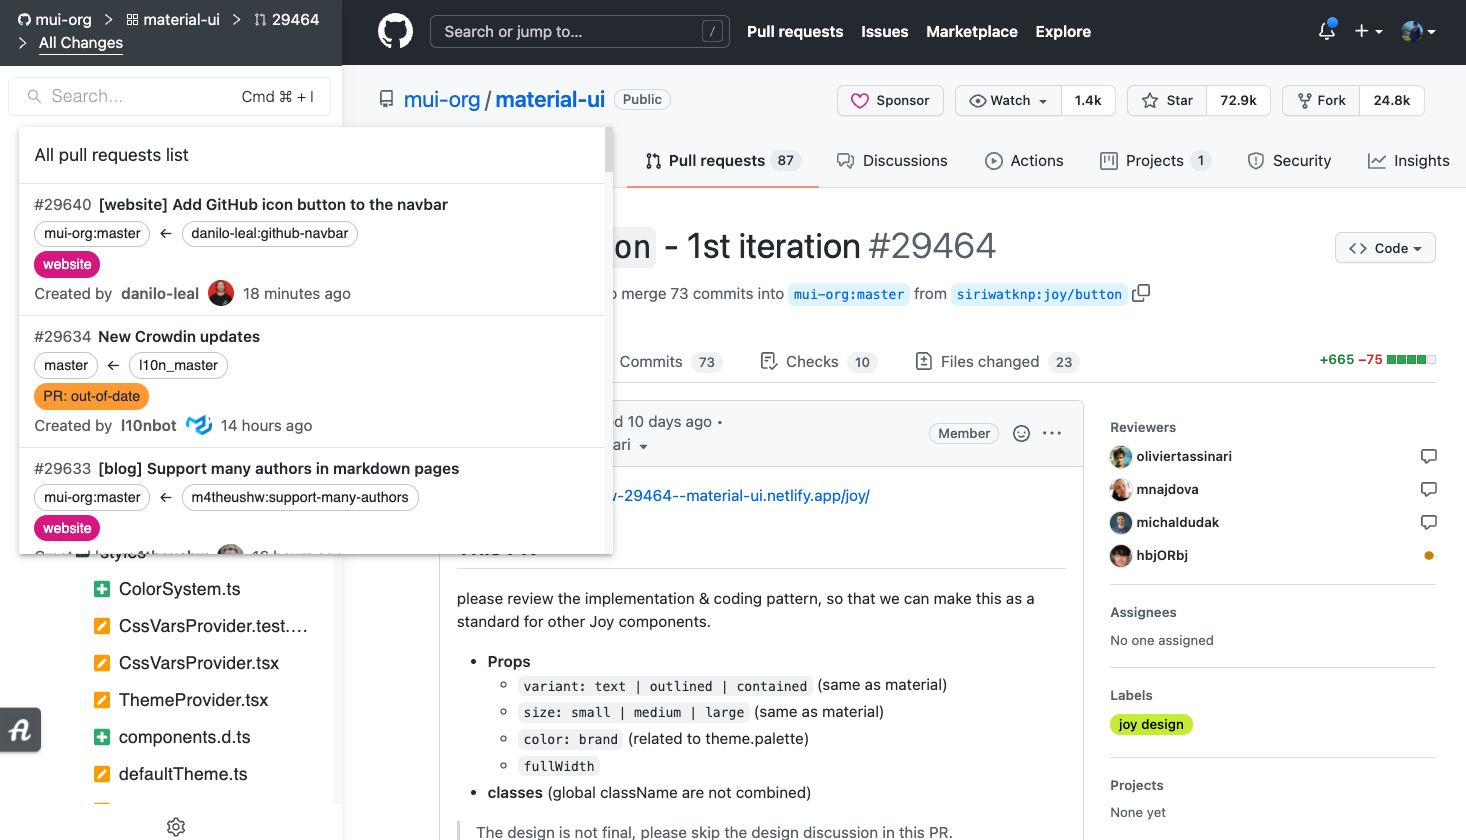The image size is (1466, 840).
Task: Click defaultTheme.ts modified-file icon
Action: coord(102,774)
